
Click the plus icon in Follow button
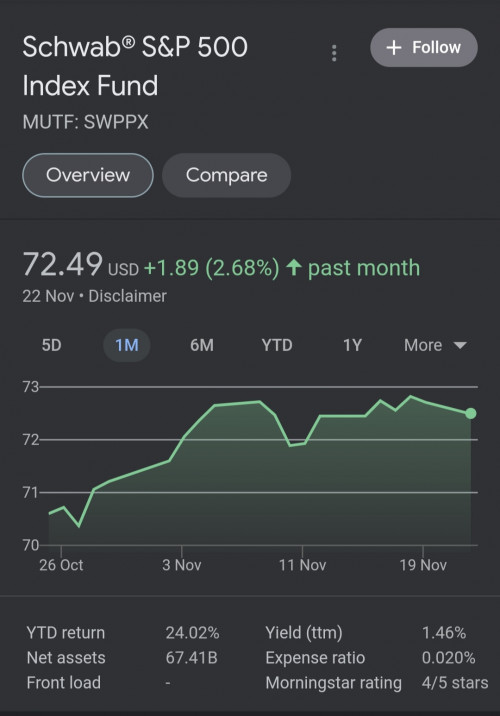394,47
